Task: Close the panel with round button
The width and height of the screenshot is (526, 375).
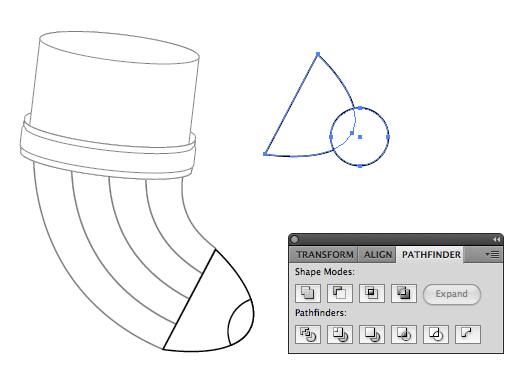Action: (x=295, y=239)
